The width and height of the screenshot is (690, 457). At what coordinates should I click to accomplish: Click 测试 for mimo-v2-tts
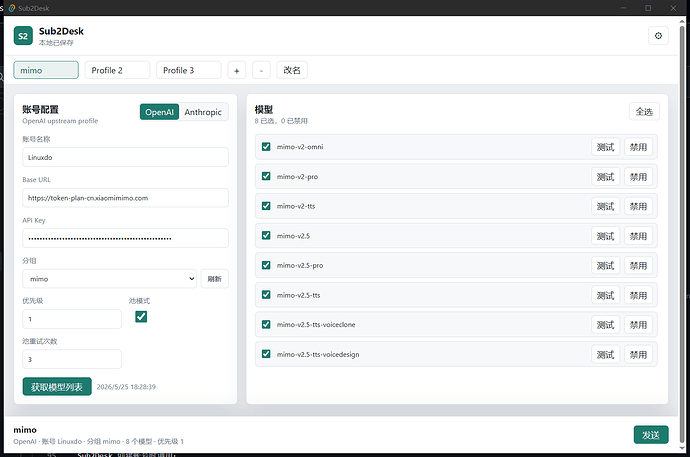pyautogui.click(x=606, y=206)
